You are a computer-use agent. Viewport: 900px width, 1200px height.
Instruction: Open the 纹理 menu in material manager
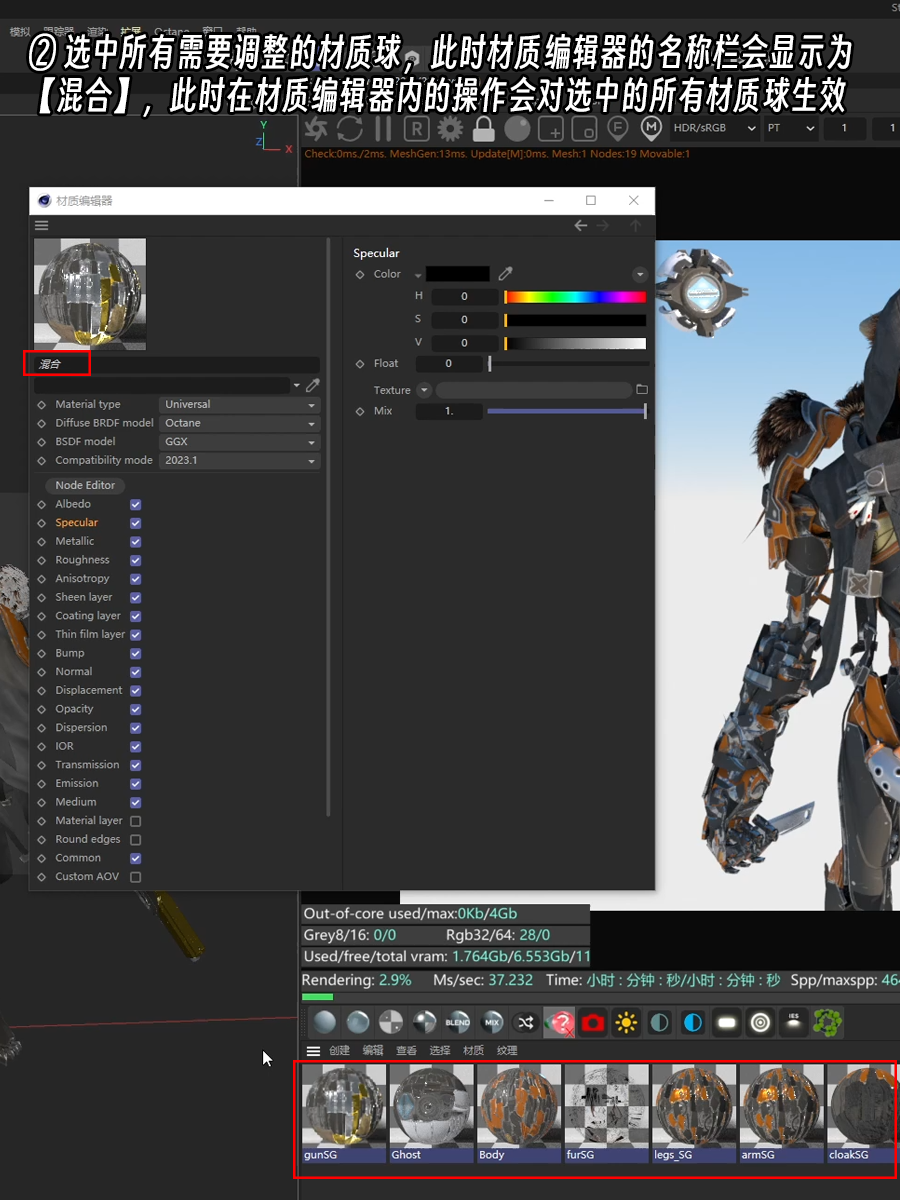coord(507,1051)
